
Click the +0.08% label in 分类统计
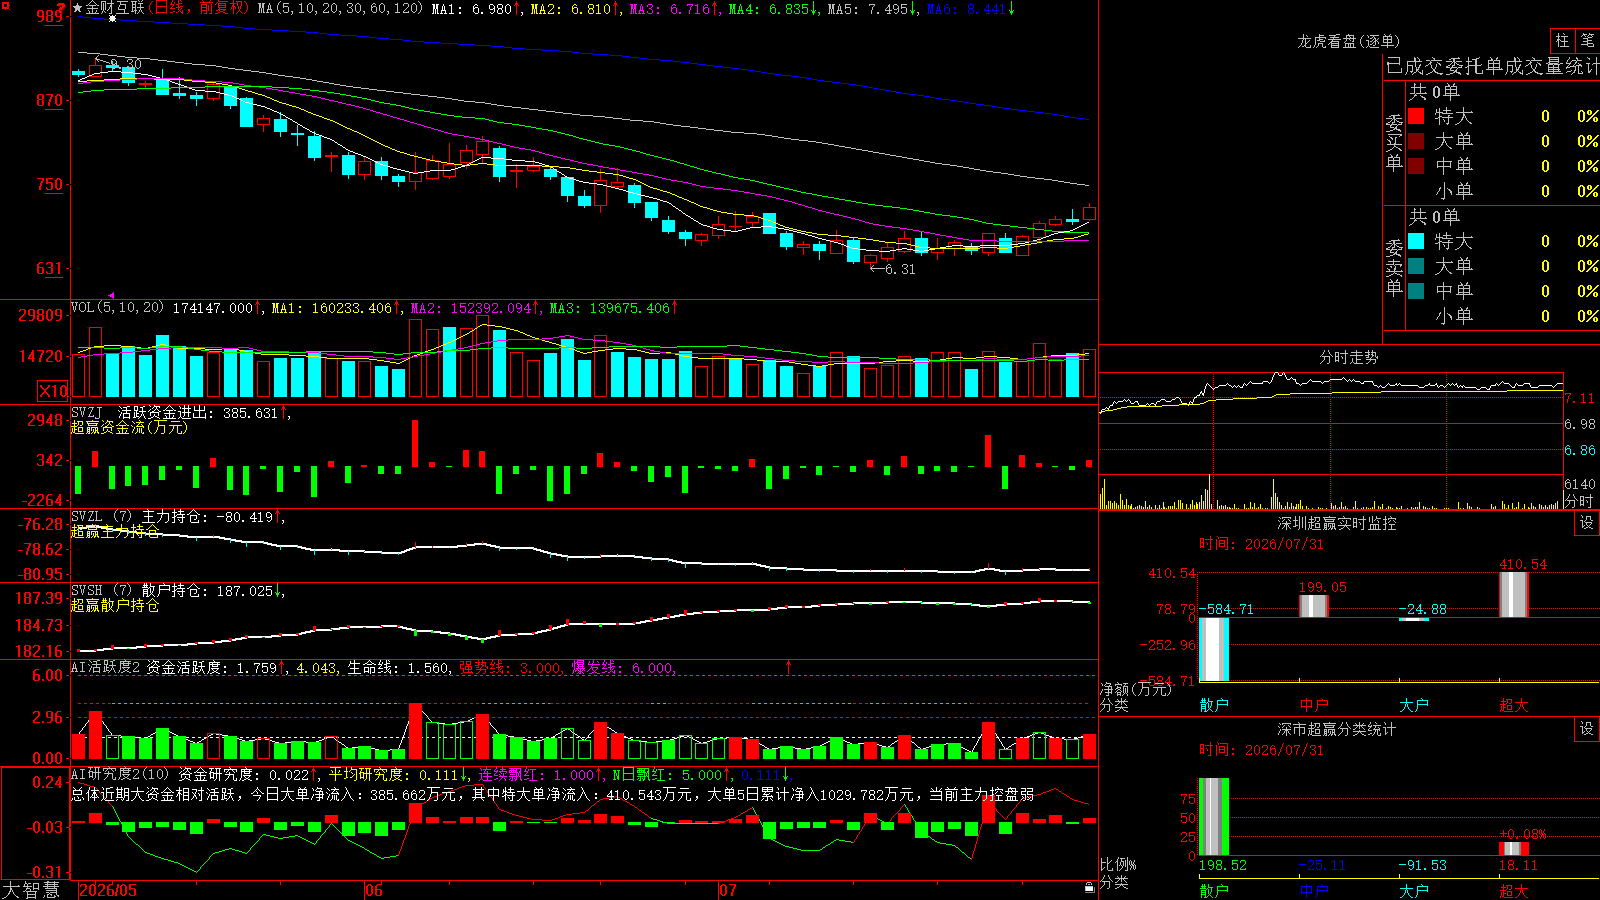pos(1522,834)
